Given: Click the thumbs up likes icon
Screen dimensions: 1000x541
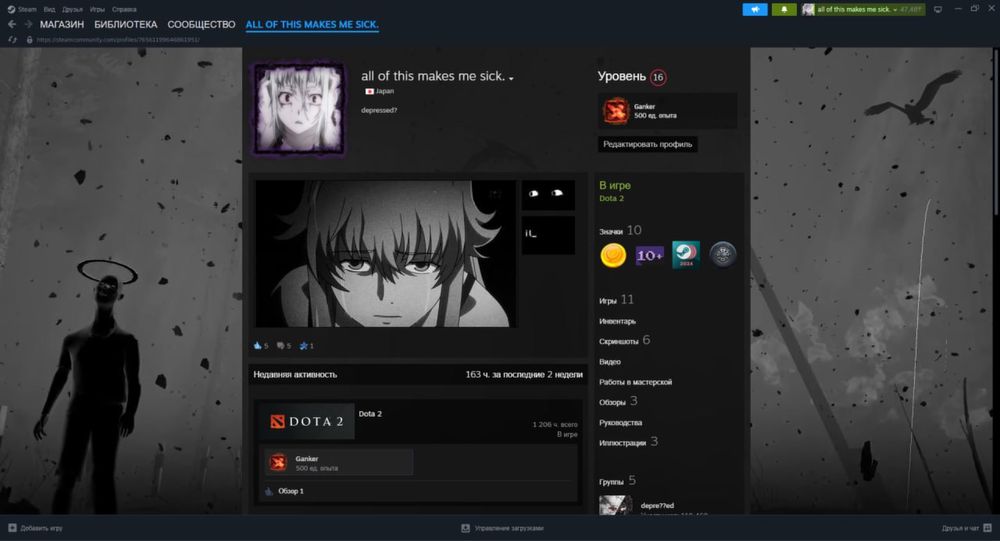Looking at the screenshot, I should (258, 346).
